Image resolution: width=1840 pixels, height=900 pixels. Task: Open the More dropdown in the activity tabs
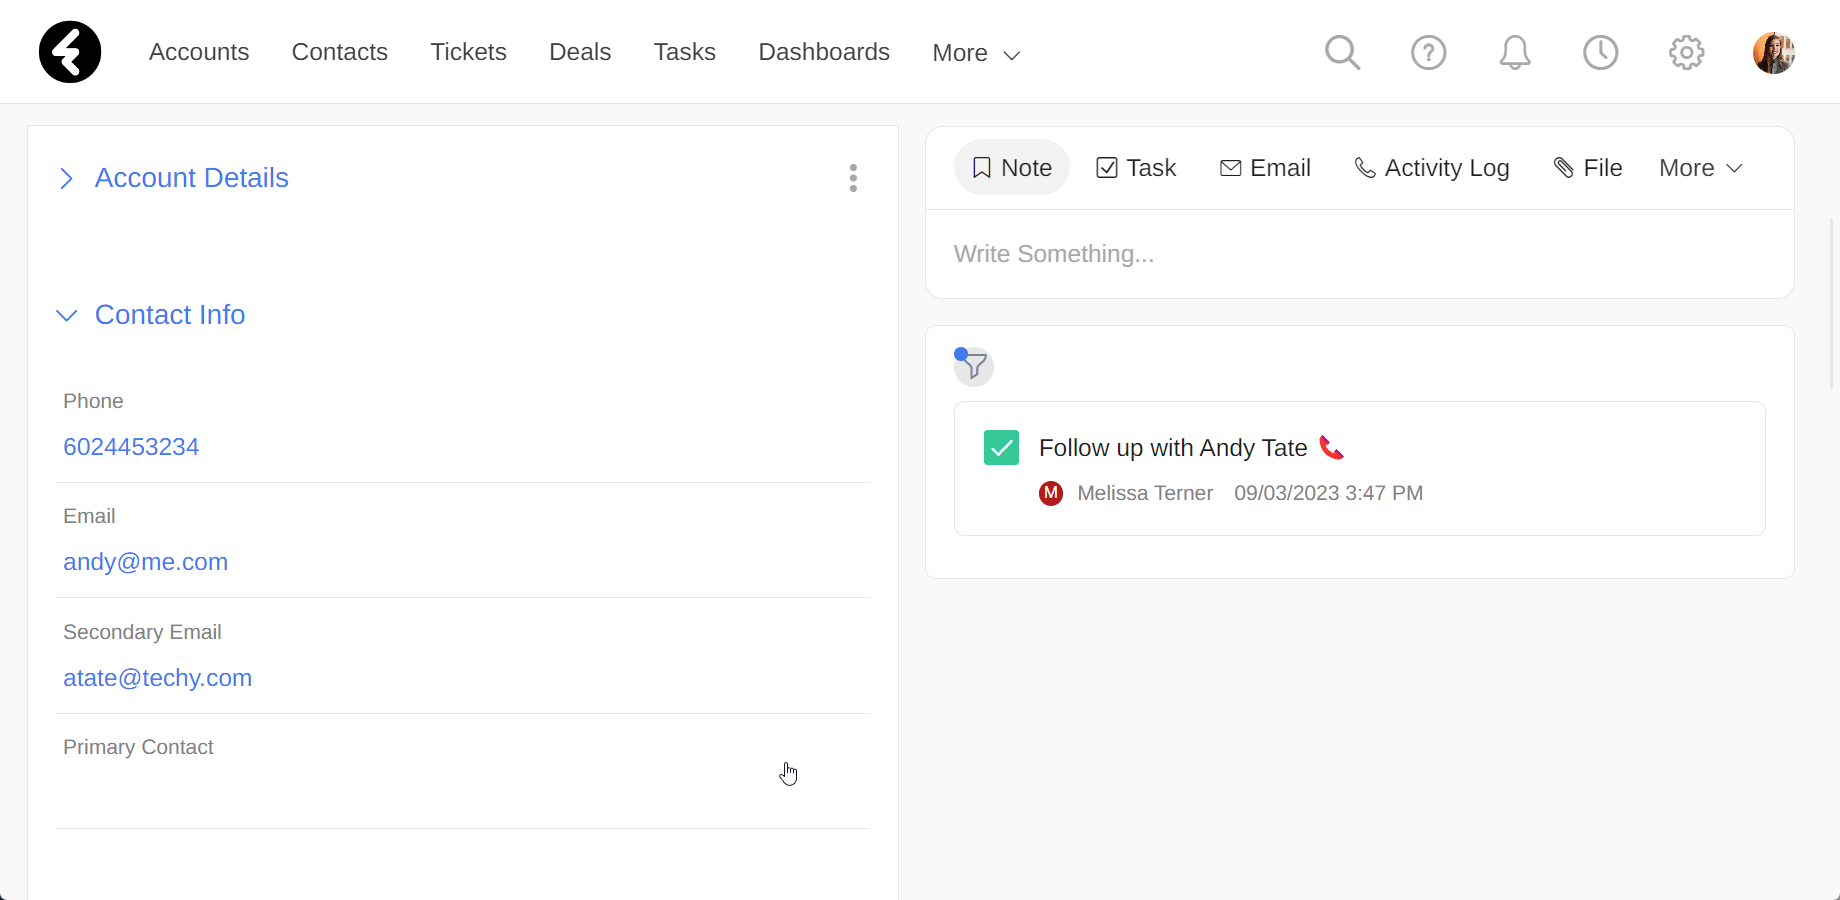point(1701,168)
